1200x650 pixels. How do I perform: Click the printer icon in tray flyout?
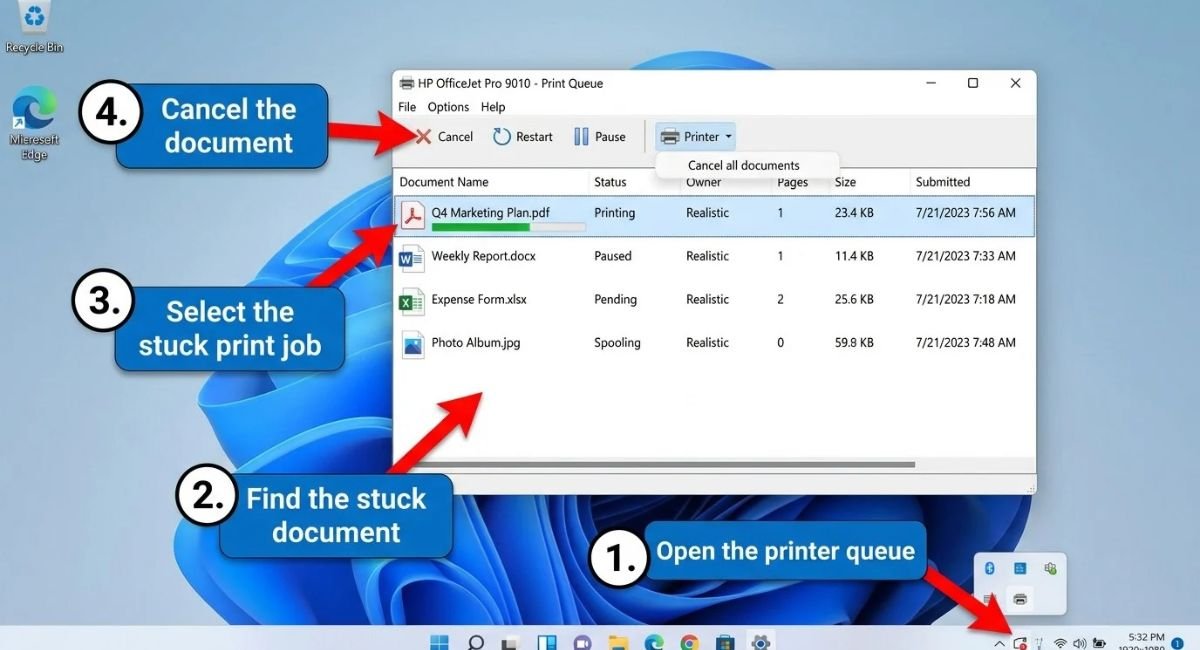(x=1020, y=599)
